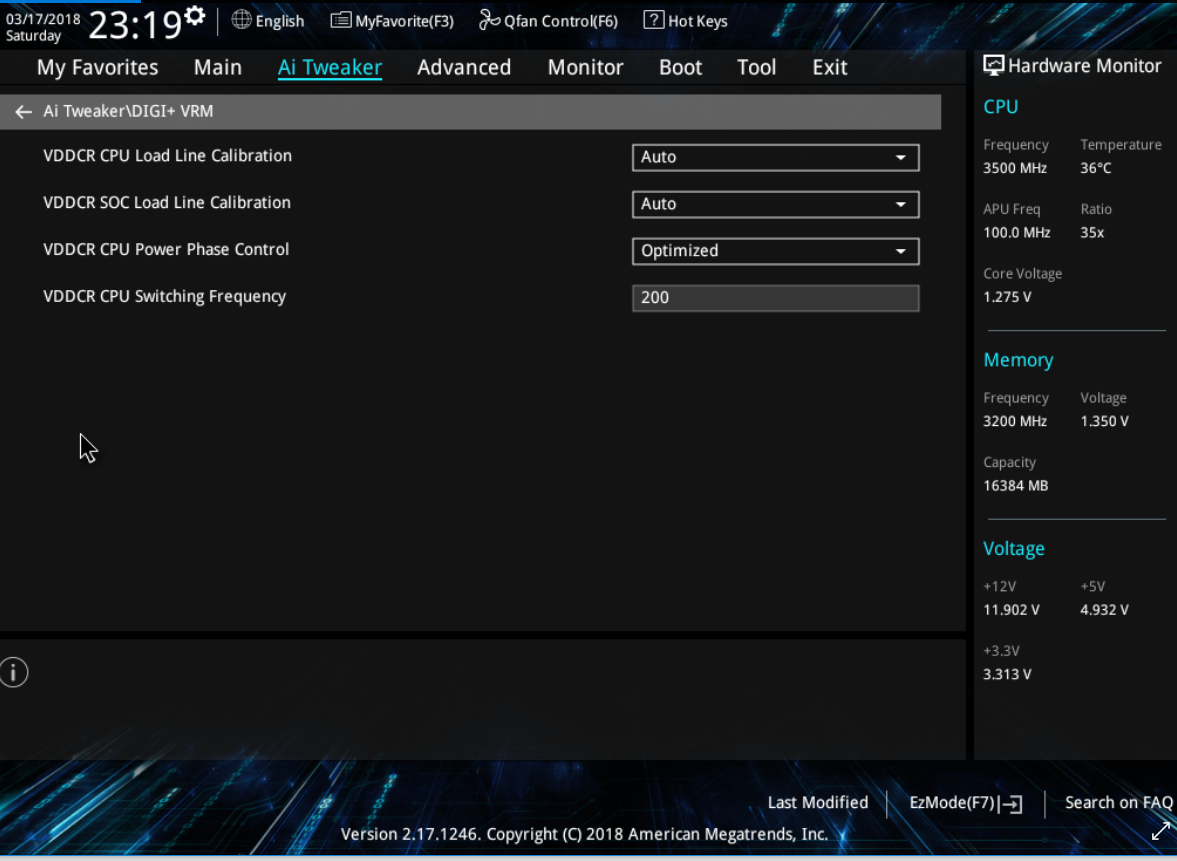The width and height of the screenshot is (1177, 861).
Task: Click the 1.350 V memory voltage value
Action: coord(1104,421)
